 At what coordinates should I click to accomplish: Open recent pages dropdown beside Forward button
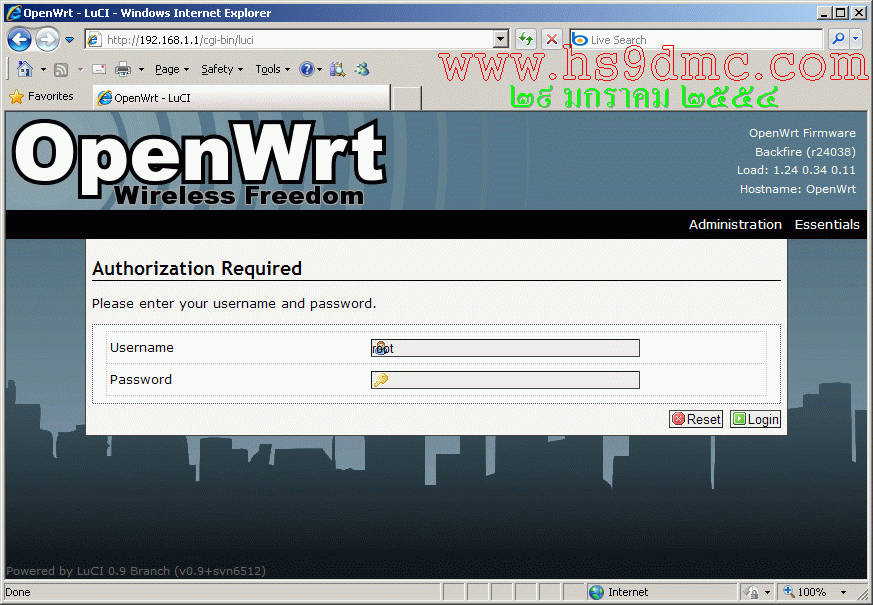(x=70, y=40)
